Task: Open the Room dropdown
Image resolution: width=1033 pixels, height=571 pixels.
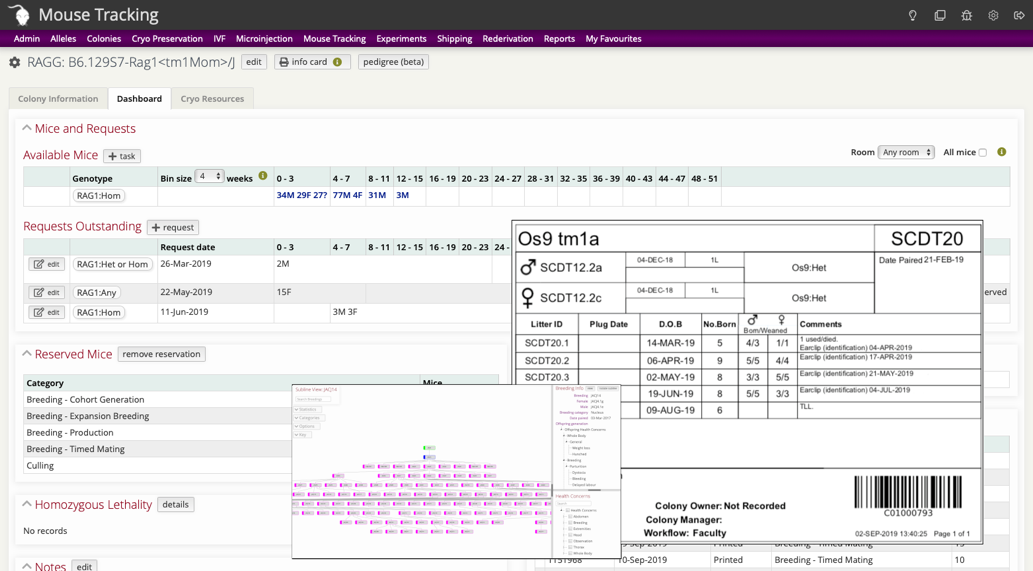Action: pyautogui.click(x=906, y=152)
